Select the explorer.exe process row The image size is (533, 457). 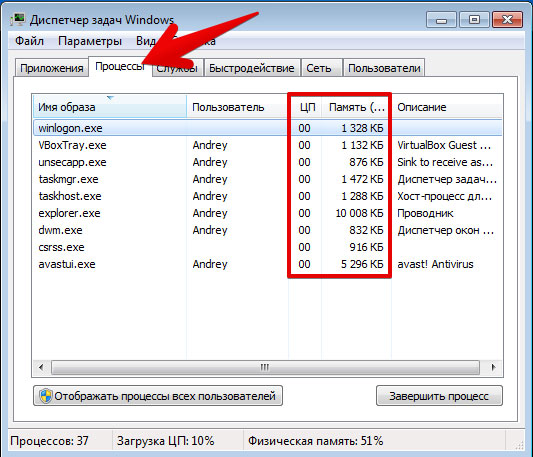click(268, 213)
